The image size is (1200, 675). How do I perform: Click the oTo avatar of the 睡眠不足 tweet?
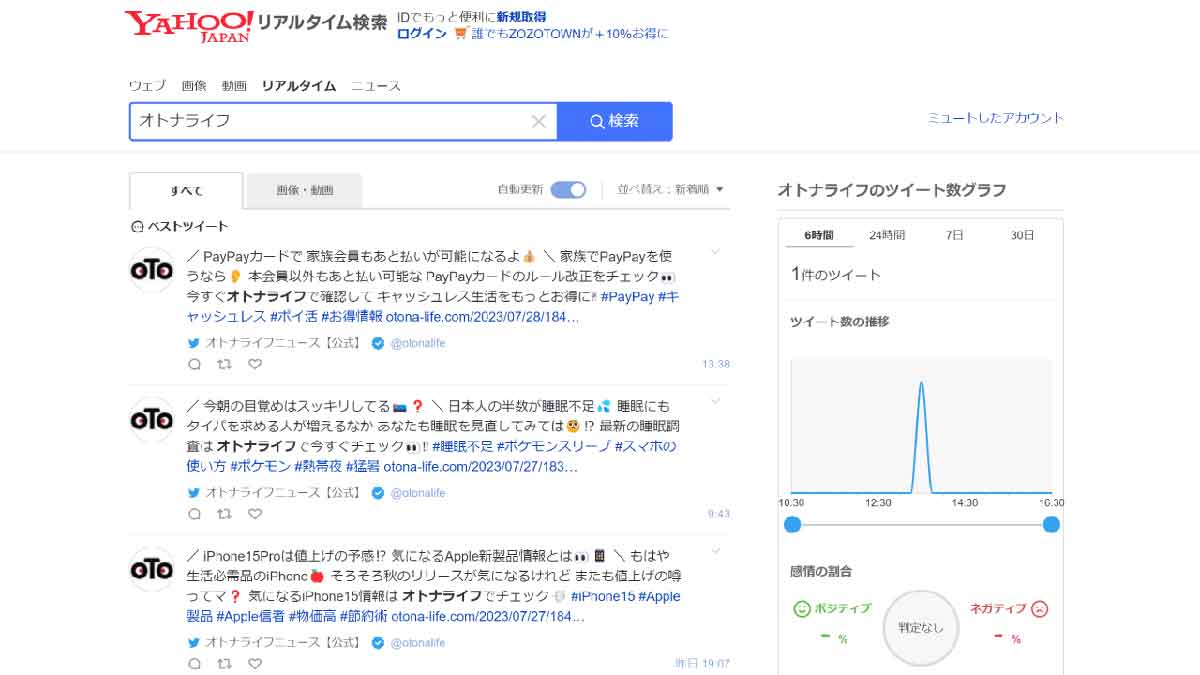[x=152, y=420]
